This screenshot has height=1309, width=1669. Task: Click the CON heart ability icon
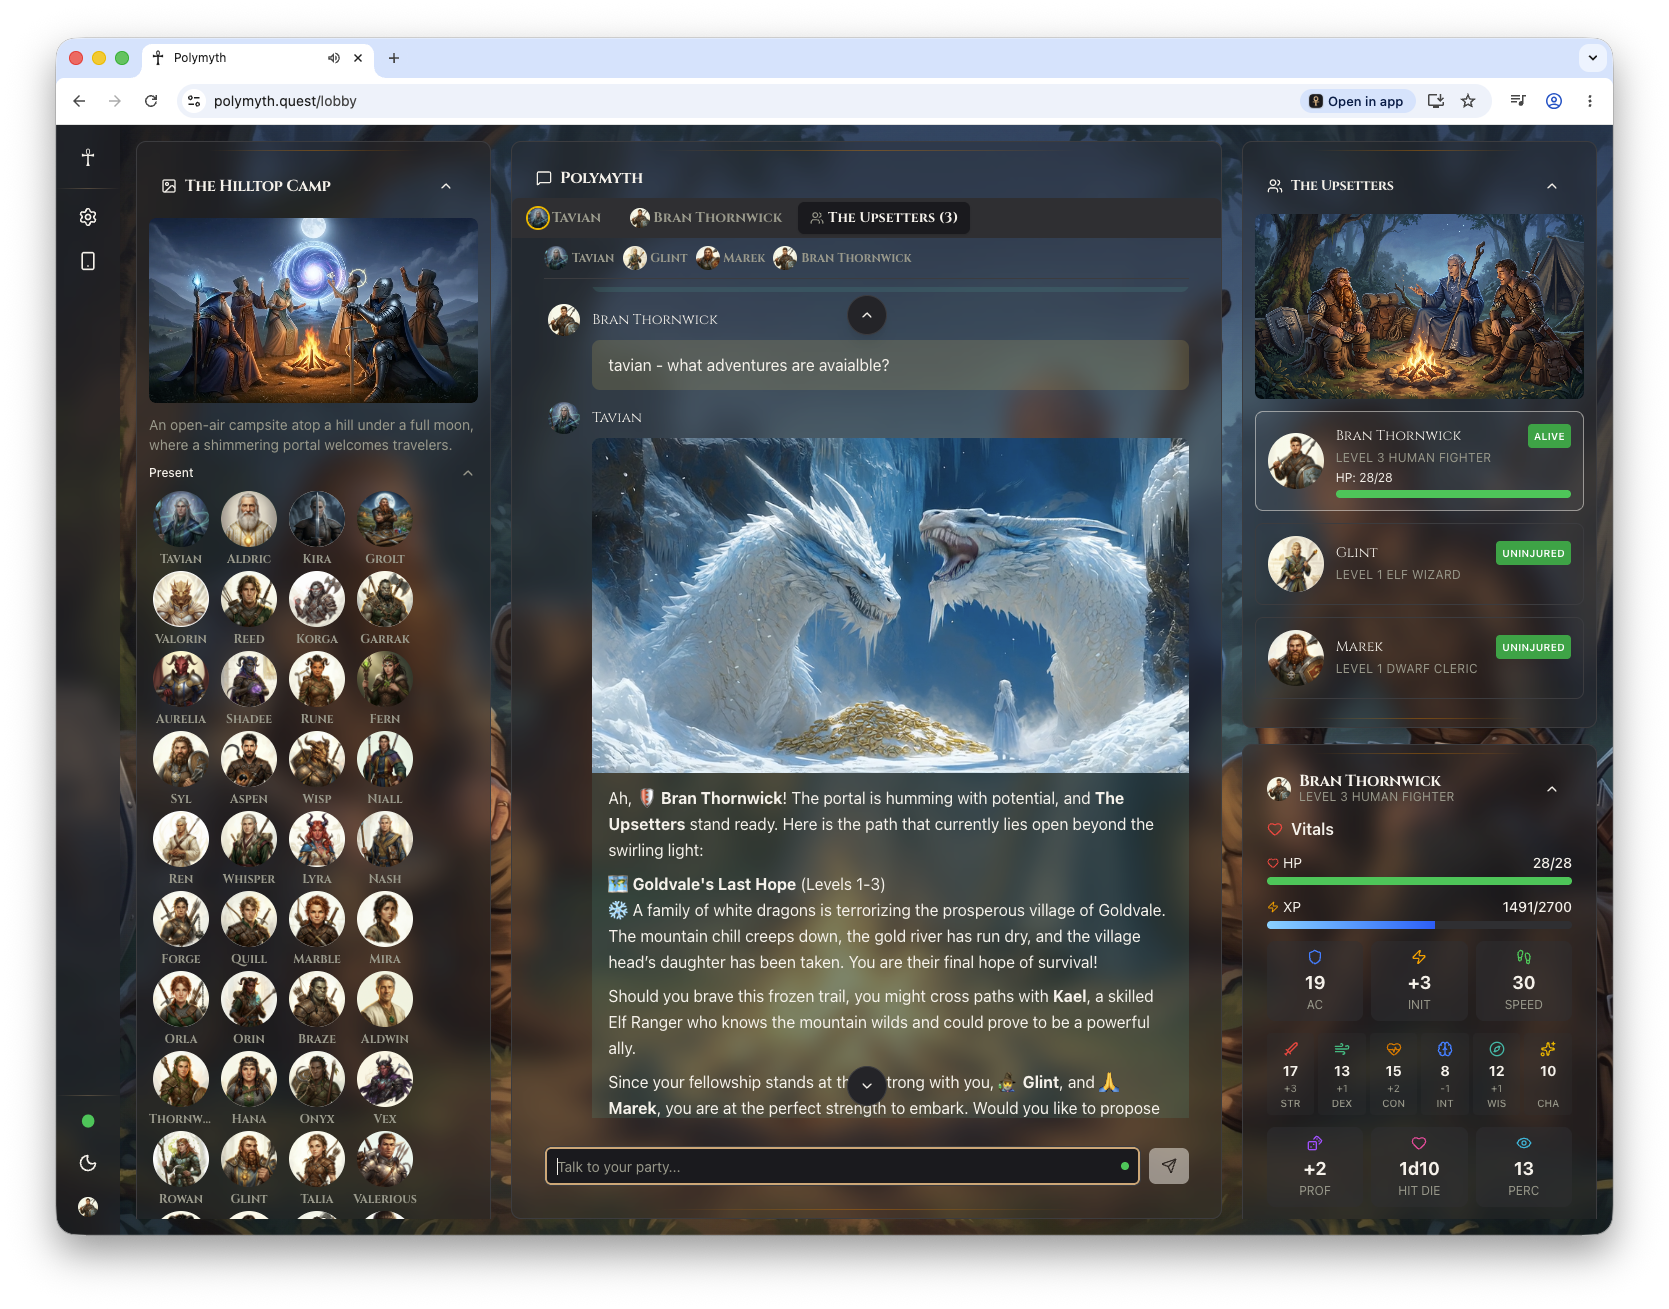[1393, 1049]
